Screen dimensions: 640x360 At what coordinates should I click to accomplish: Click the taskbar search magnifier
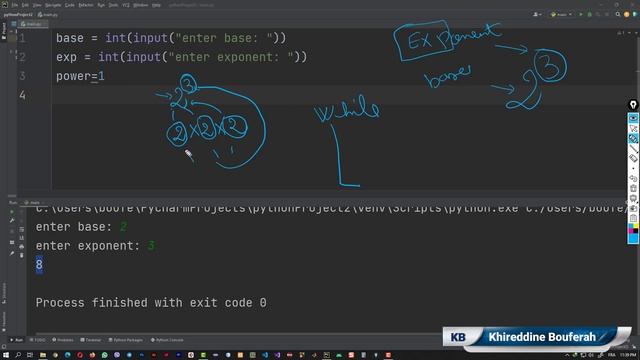(x=18, y=355)
